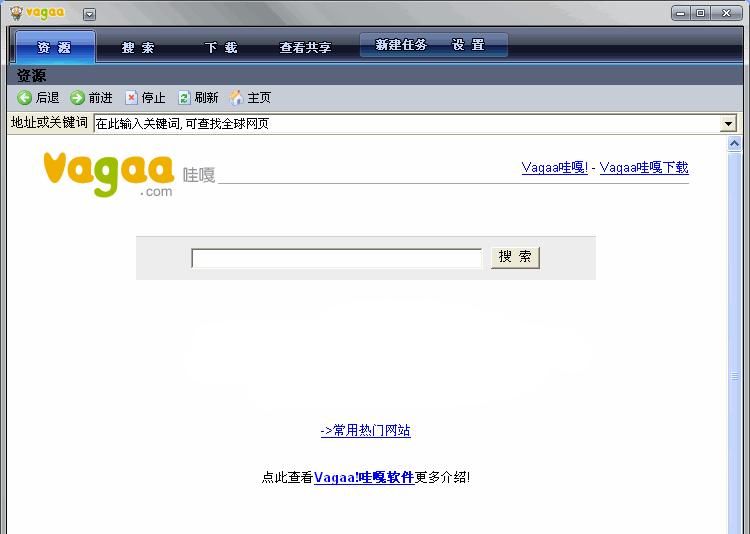750x534 pixels.
Task: Click the 新建任务 button
Action: click(x=401, y=45)
